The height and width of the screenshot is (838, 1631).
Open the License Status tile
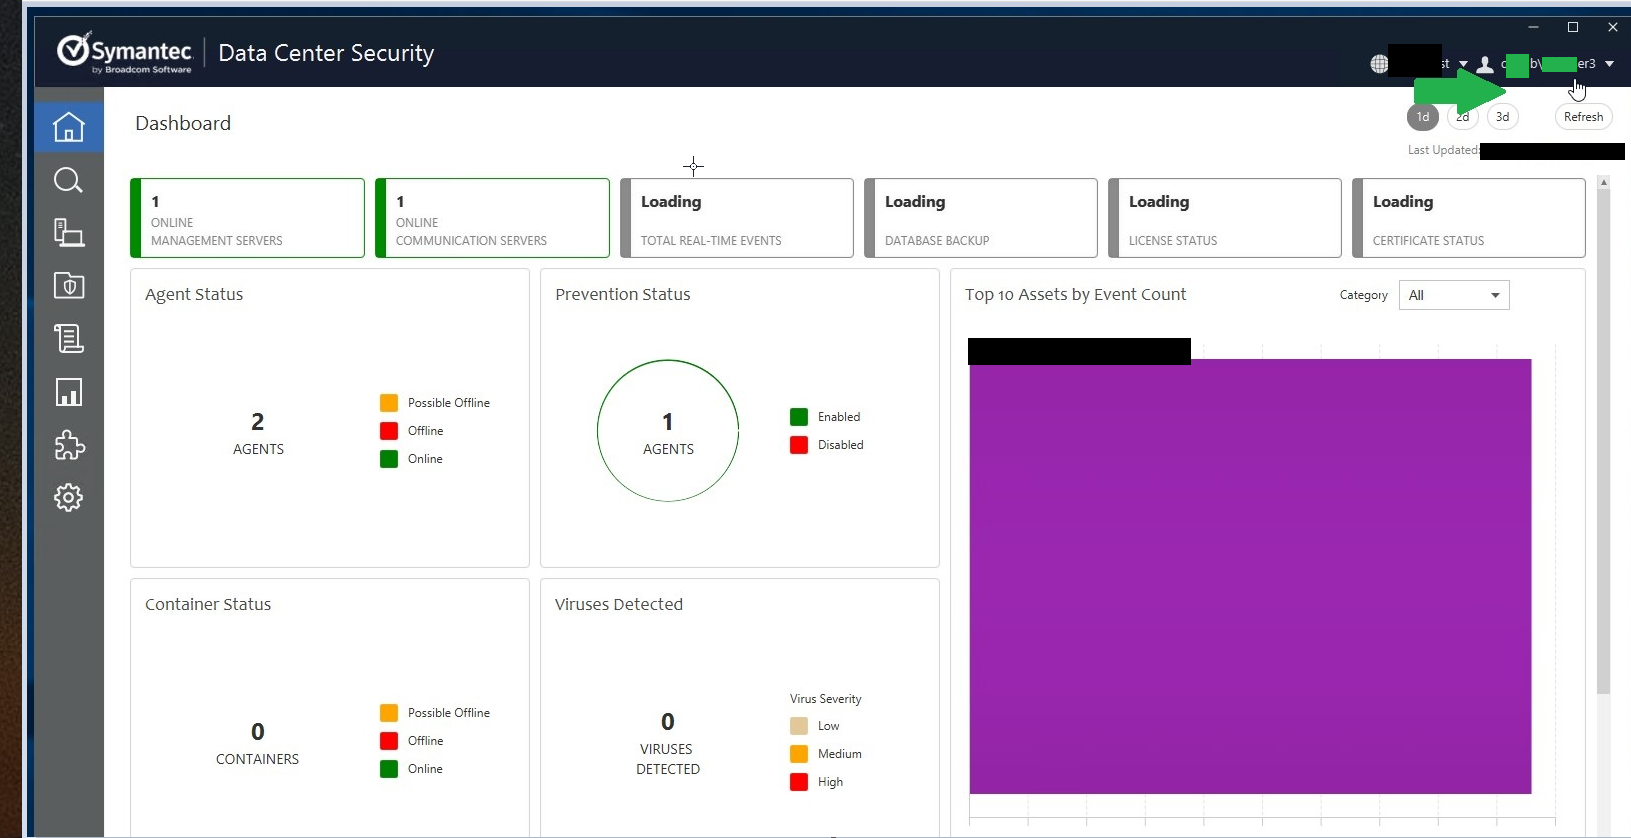pyautogui.click(x=1224, y=218)
